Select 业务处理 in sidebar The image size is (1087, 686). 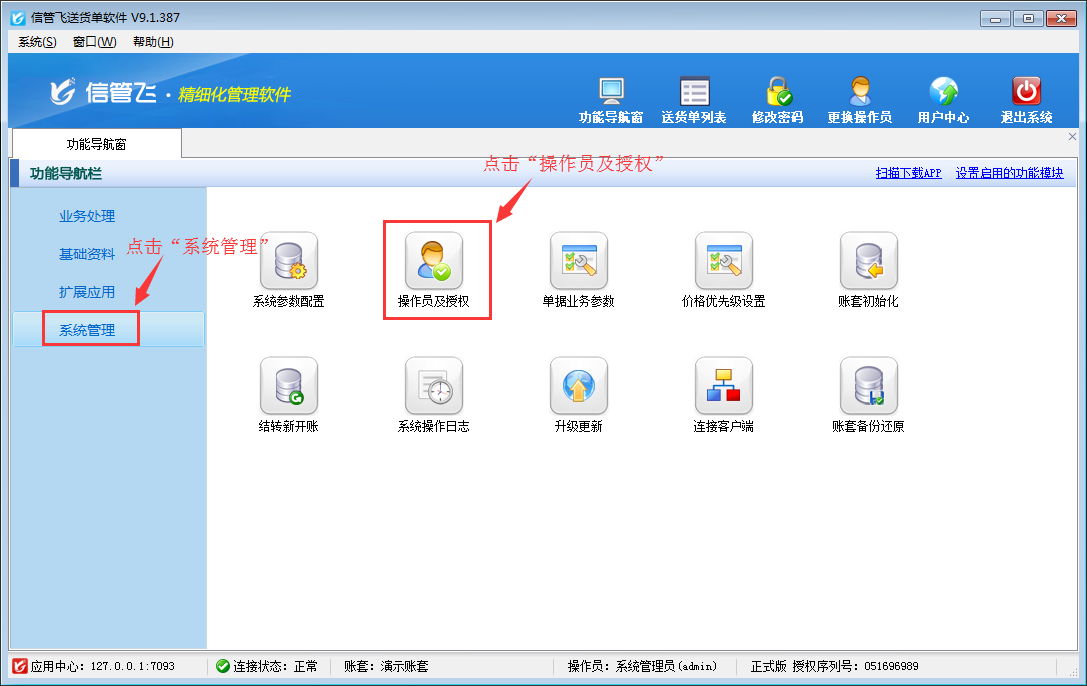click(87, 216)
